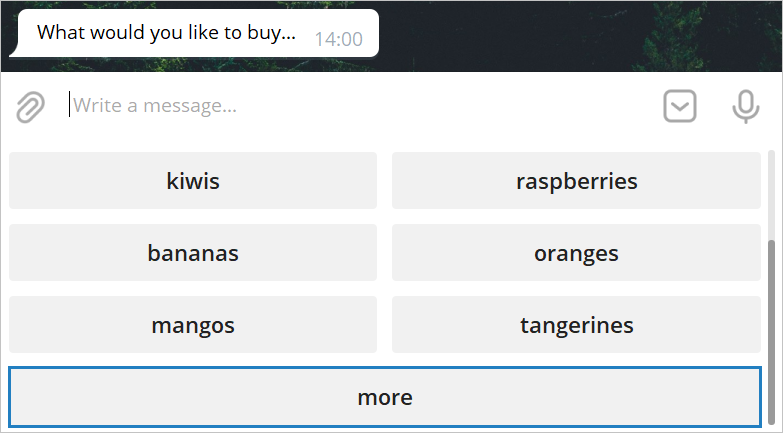783x433 pixels.
Task: Click the Write a message field
Action: [350, 106]
